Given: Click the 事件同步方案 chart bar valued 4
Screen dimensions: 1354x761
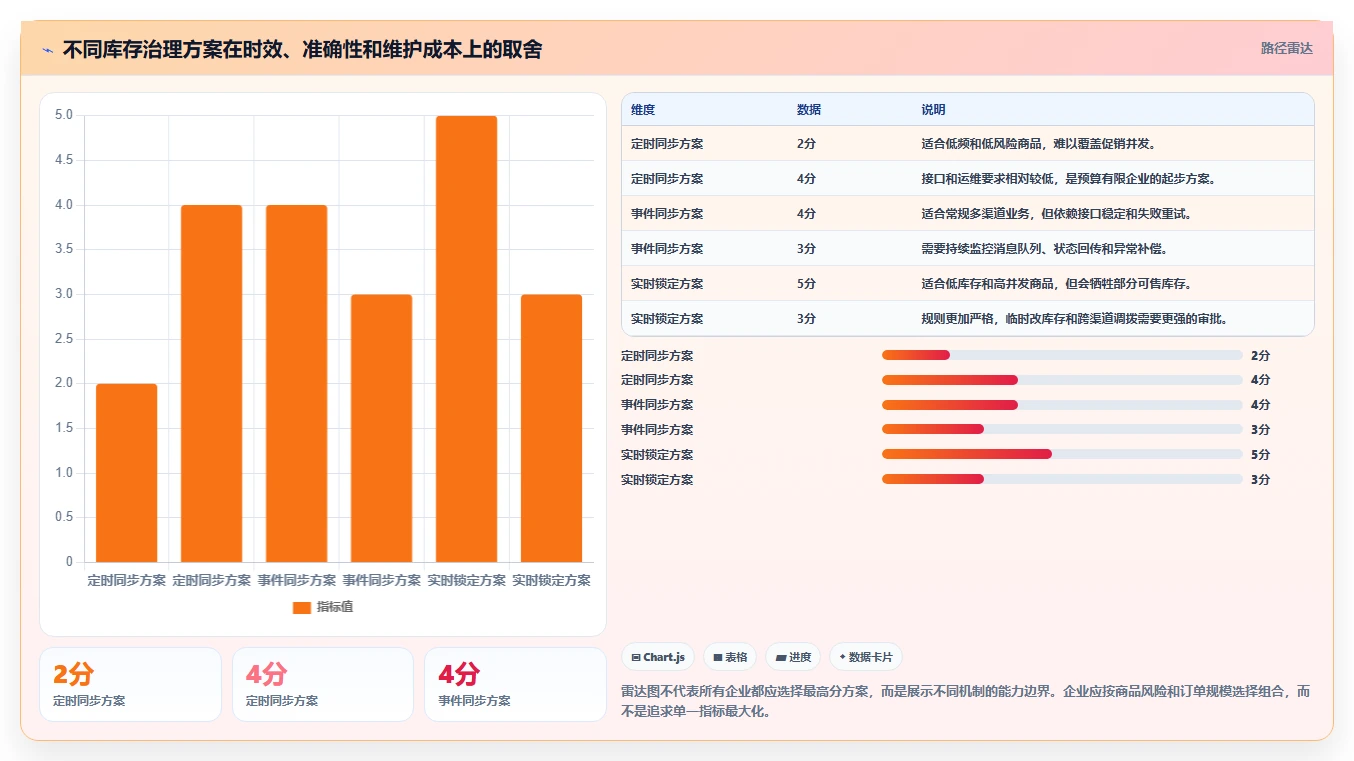Looking at the screenshot, I should pos(297,384).
